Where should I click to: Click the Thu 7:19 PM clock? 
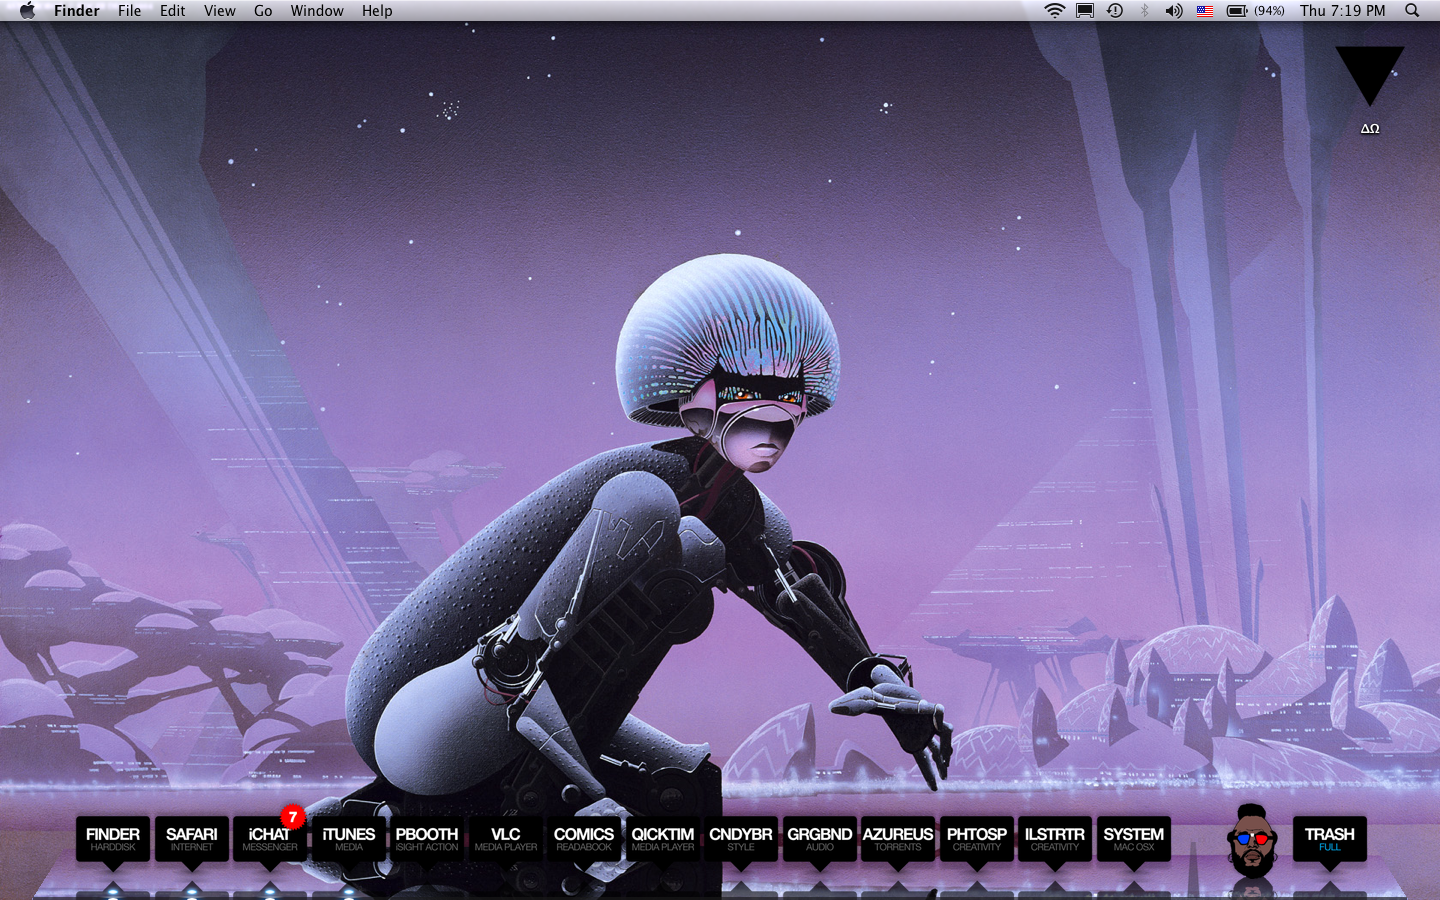click(1343, 11)
